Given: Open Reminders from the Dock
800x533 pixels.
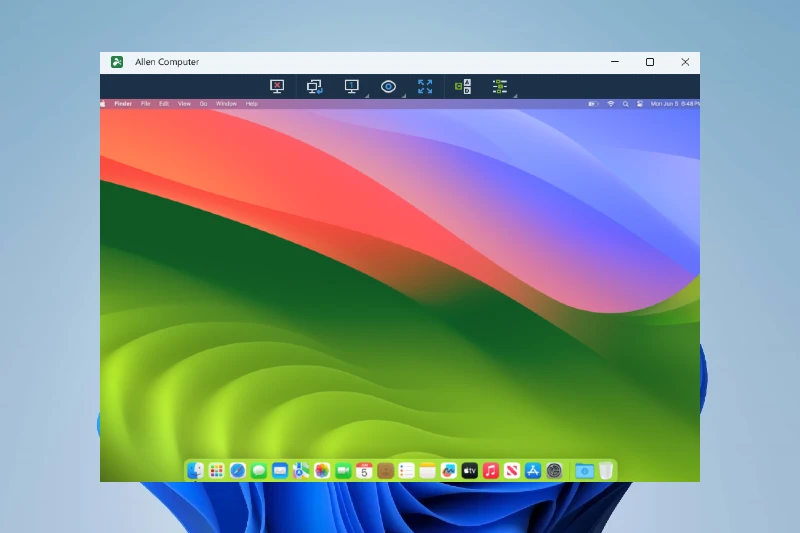Looking at the screenshot, I should (x=407, y=471).
